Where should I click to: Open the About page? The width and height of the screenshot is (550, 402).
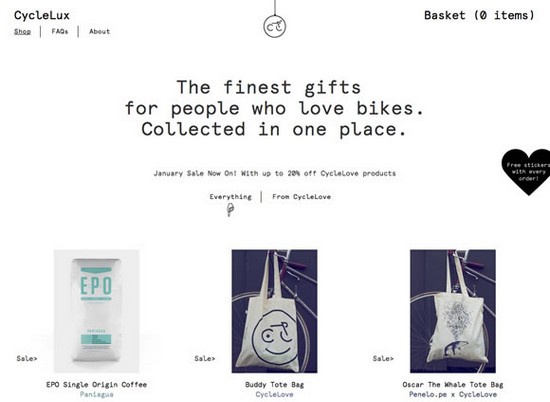(100, 31)
